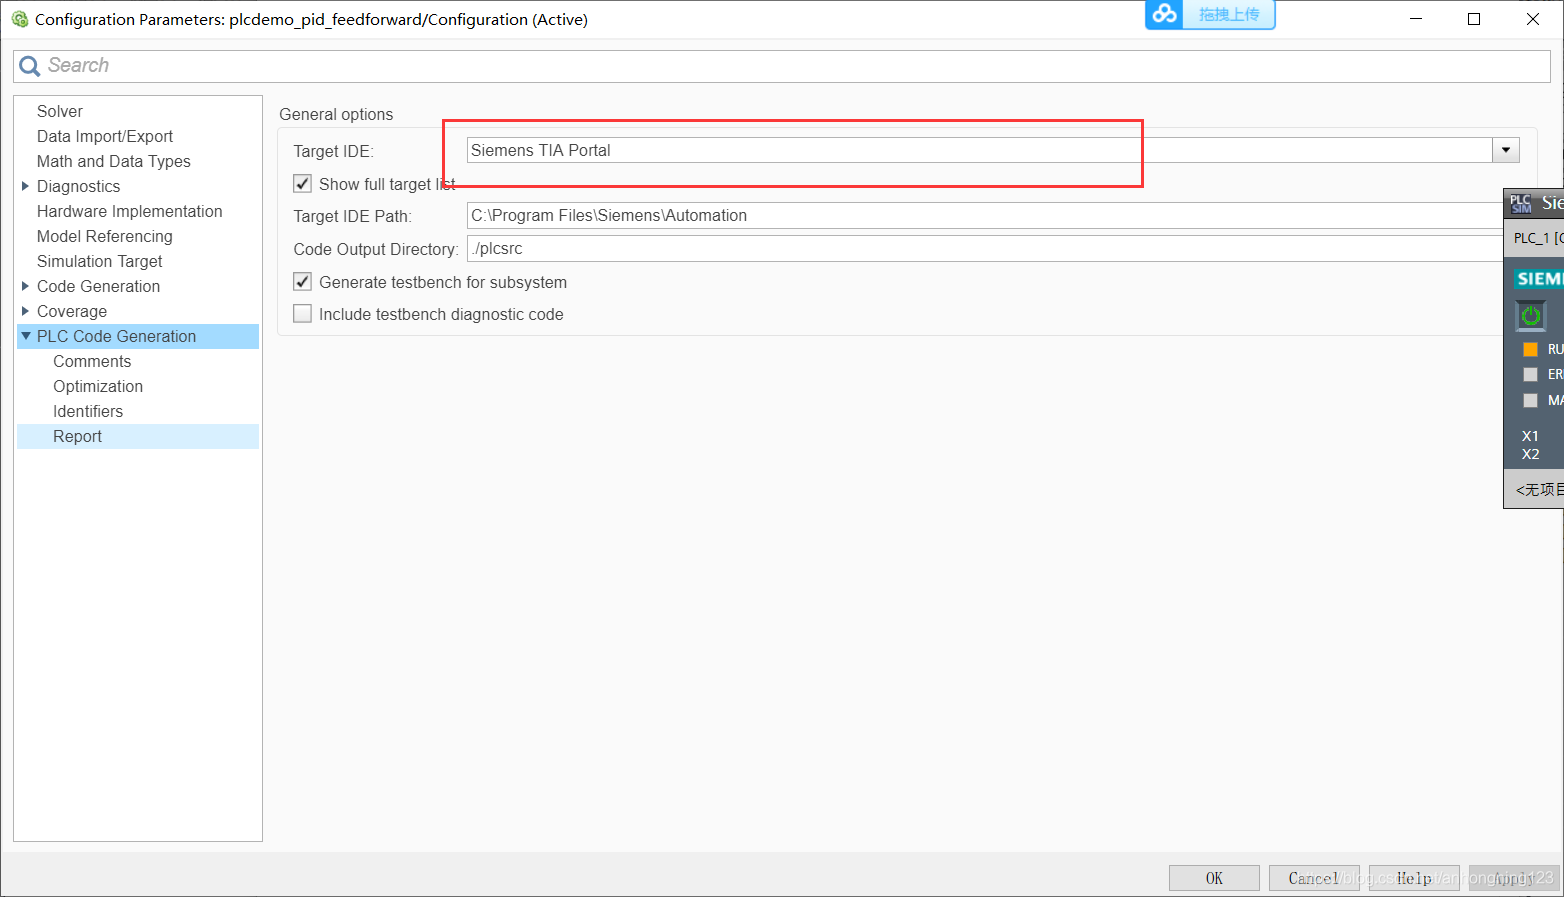This screenshot has height=897, width=1564.
Task: Close the Configuration Parameters window
Action: (x=1533, y=19)
